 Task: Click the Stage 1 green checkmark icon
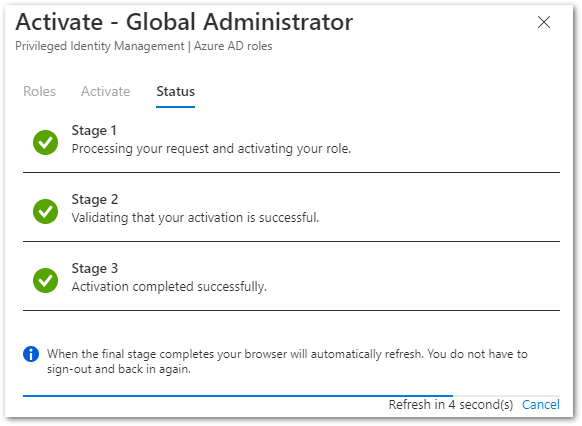coord(45,142)
